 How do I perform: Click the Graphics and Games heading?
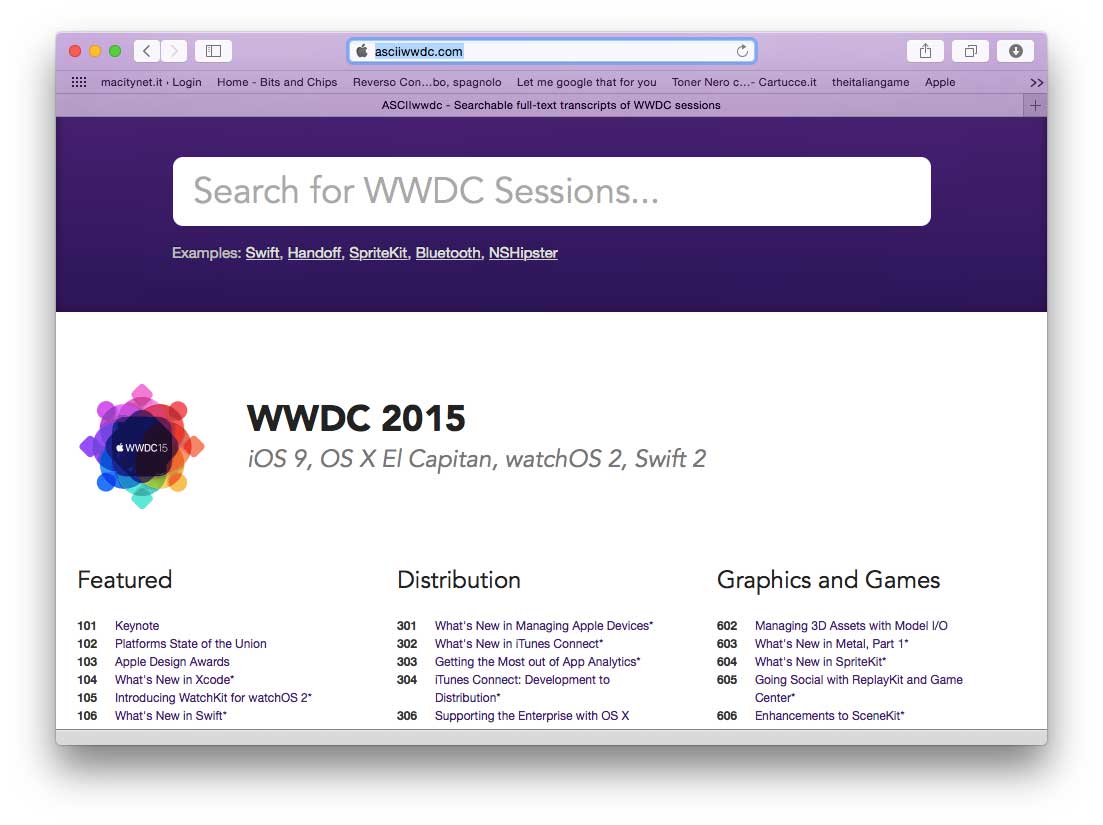tap(829, 581)
